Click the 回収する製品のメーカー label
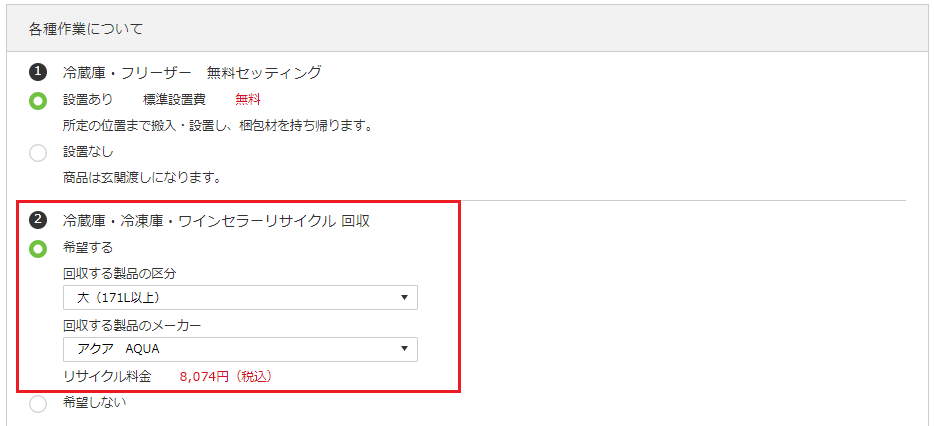 133,324
